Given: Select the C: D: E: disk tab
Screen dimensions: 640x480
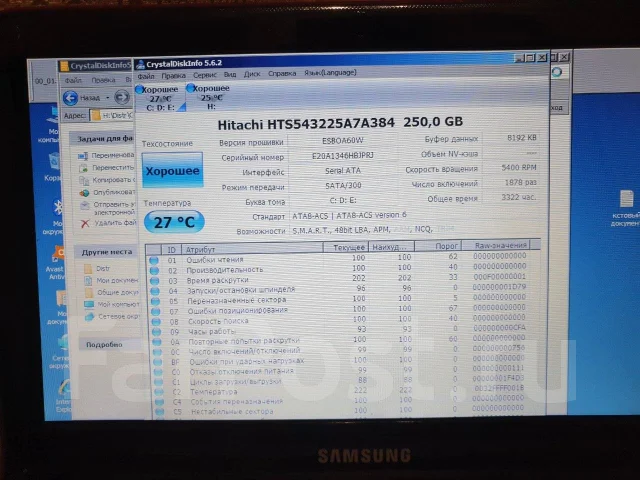Looking at the screenshot, I should 160,98.
